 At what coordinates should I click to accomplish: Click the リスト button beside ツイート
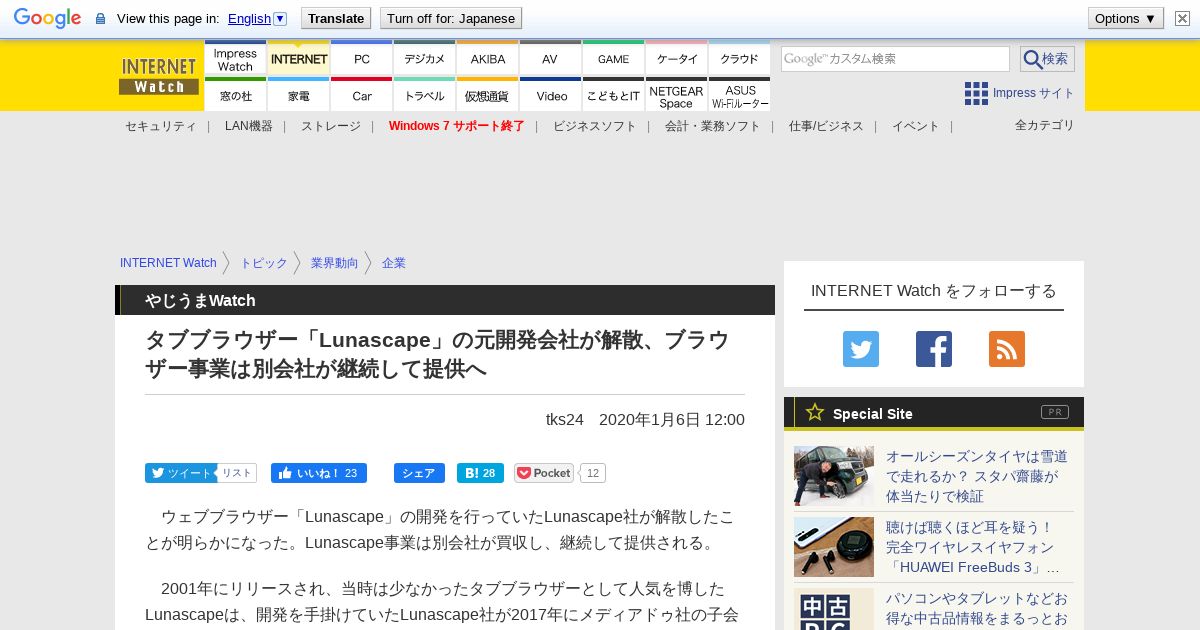click(x=237, y=473)
